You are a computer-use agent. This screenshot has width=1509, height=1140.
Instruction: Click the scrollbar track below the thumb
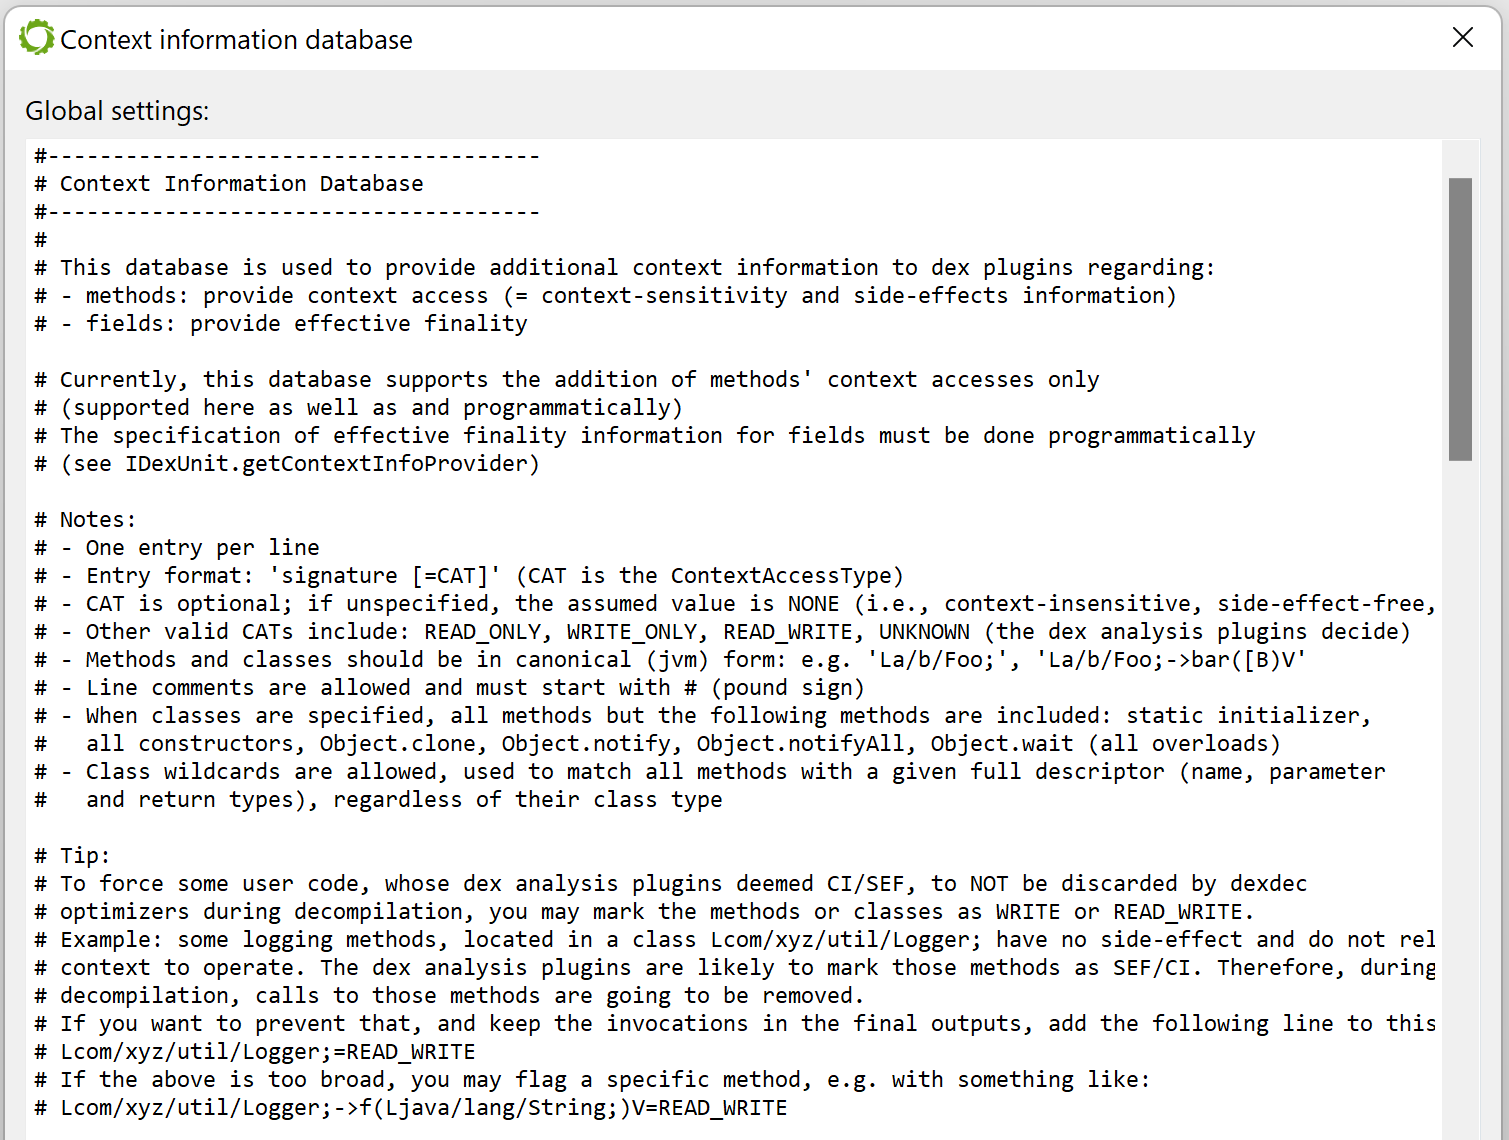1460,800
